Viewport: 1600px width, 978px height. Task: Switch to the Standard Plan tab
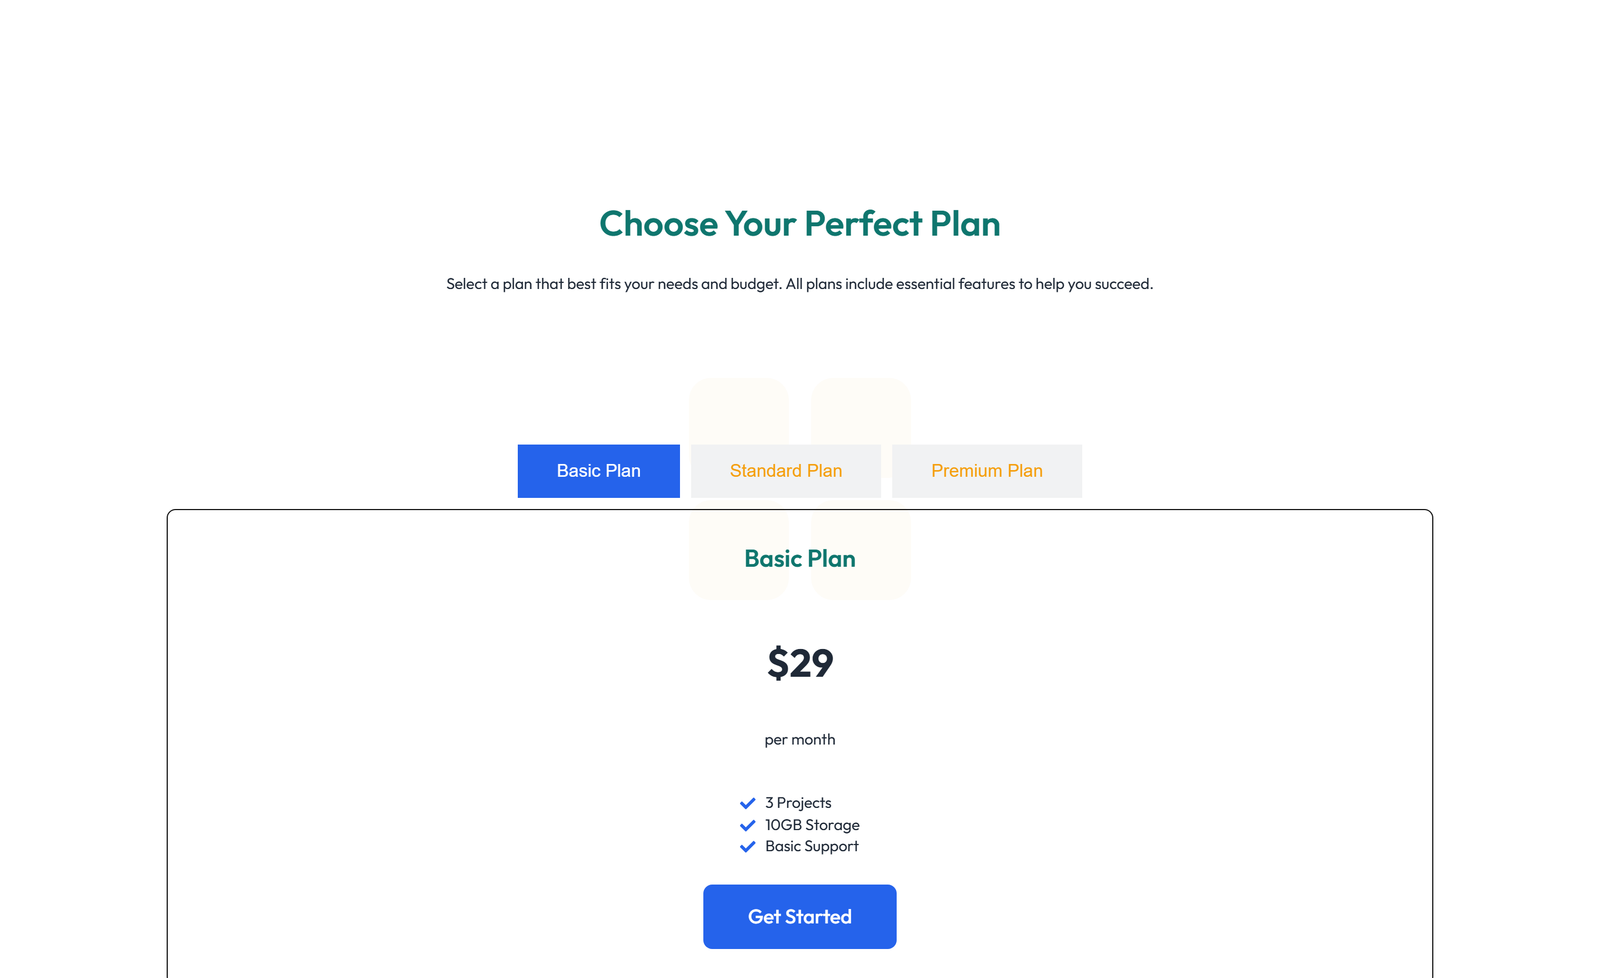(x=786, y=470)
